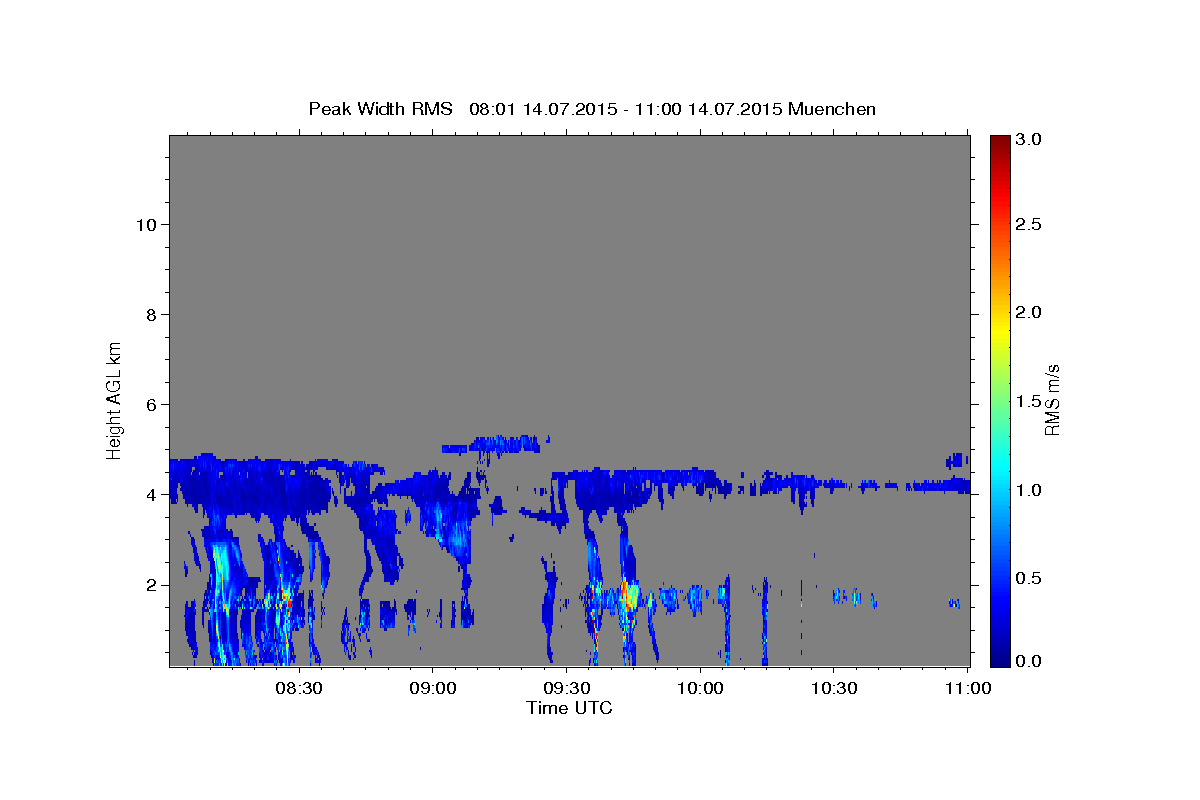Viewport: 1200px width, 800px height.
Task: Click the 08:30 time tick label
Action: tap(298, 688)
